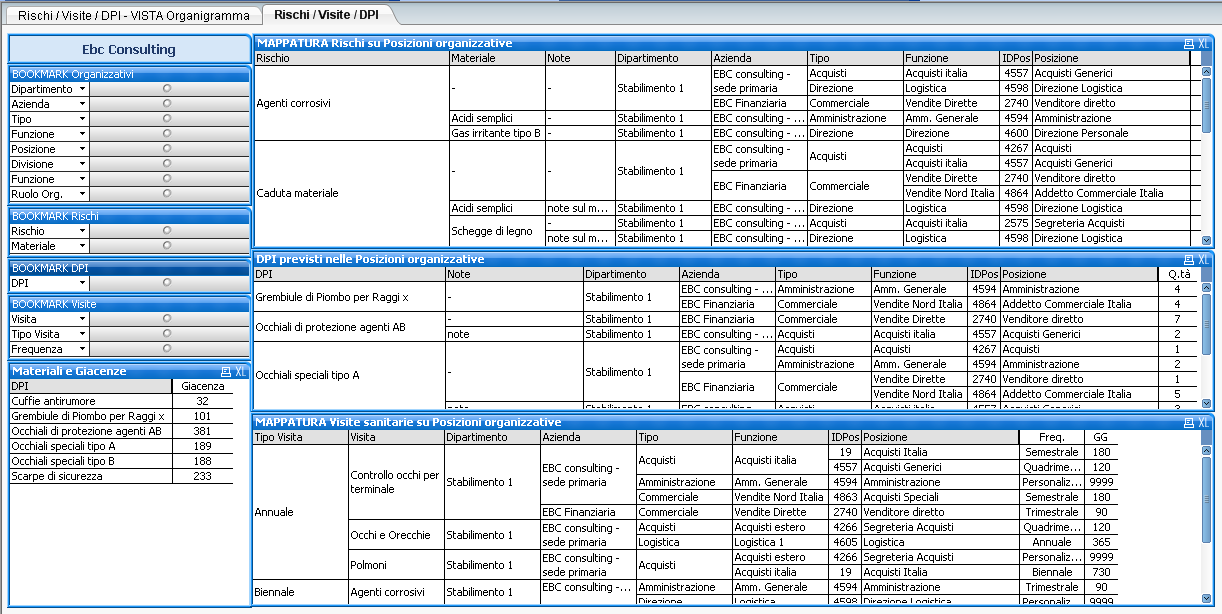Click the Ebc Consulting title button
Viewport: 1222px width, 614px height.
tap(129, 49)
